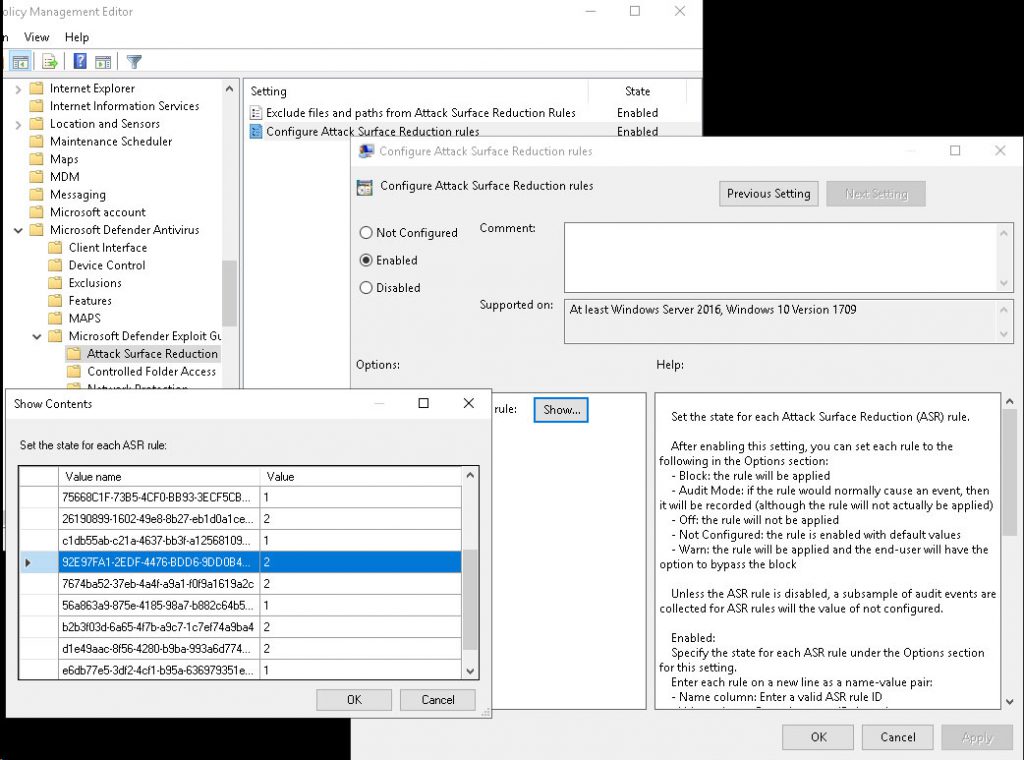This screenshot has height=760, width=1024.
Task: Click the Show... button for ASR rules
Action: tap(561, 409)
